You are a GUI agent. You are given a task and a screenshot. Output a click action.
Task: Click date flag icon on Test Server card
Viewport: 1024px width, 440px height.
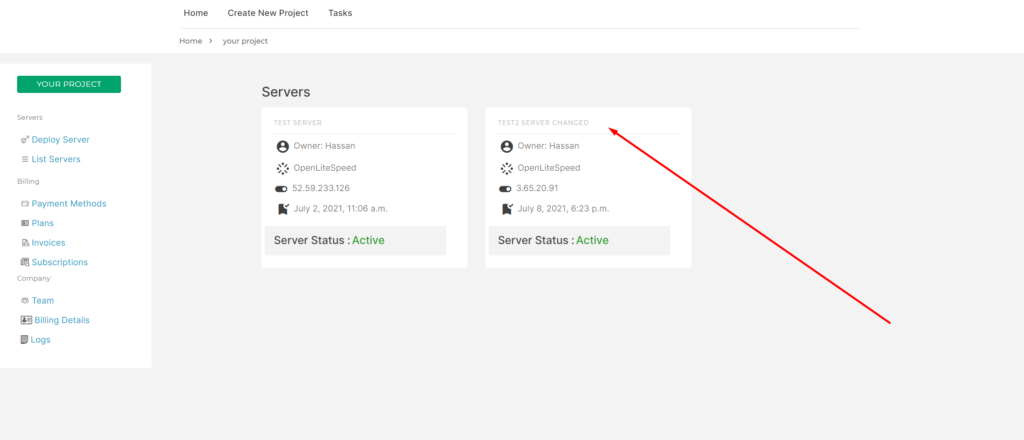(x=283, y=210)
